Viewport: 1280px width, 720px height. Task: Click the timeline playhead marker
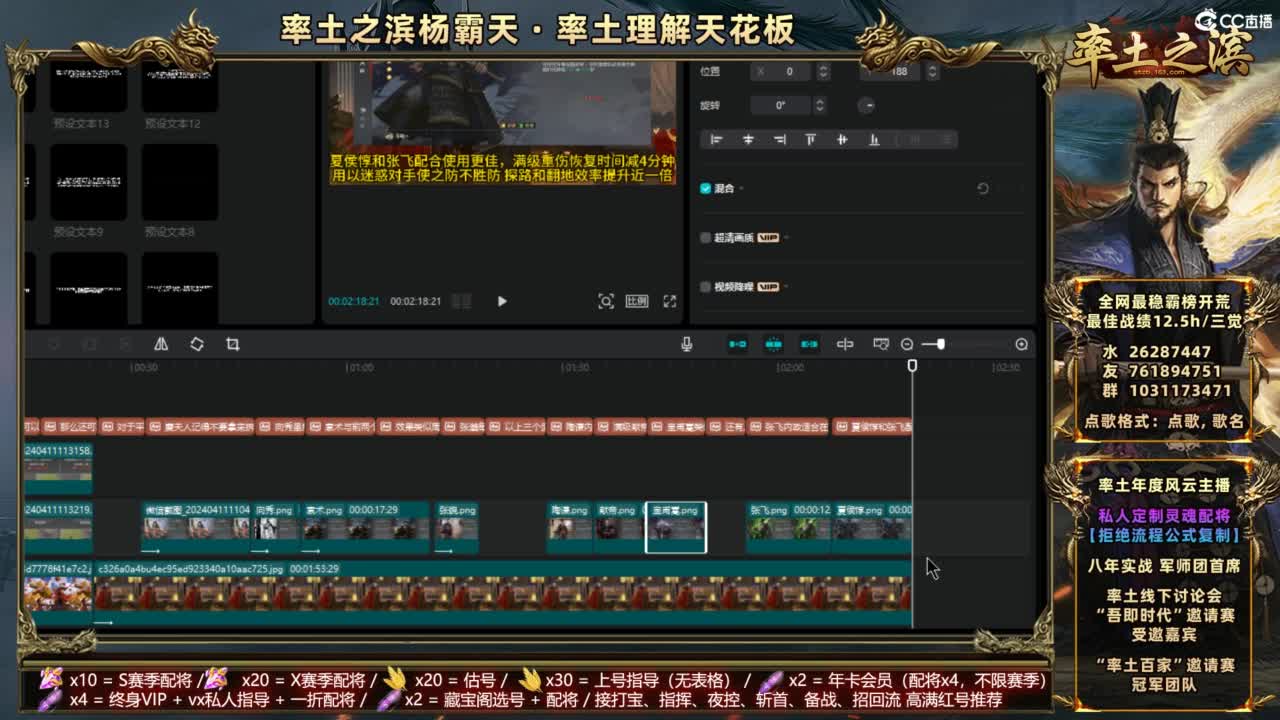coord(912,366)
